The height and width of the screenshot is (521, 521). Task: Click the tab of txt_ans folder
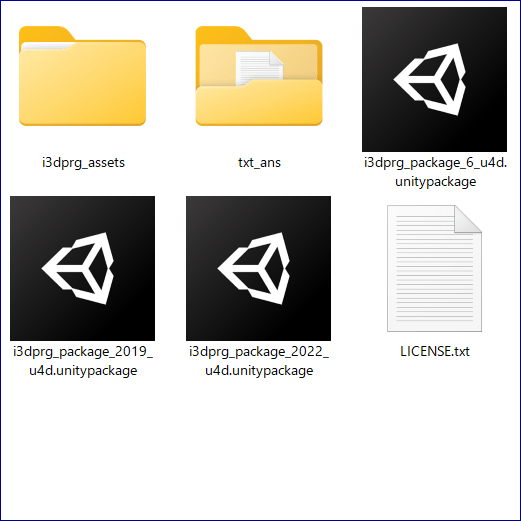223,33
